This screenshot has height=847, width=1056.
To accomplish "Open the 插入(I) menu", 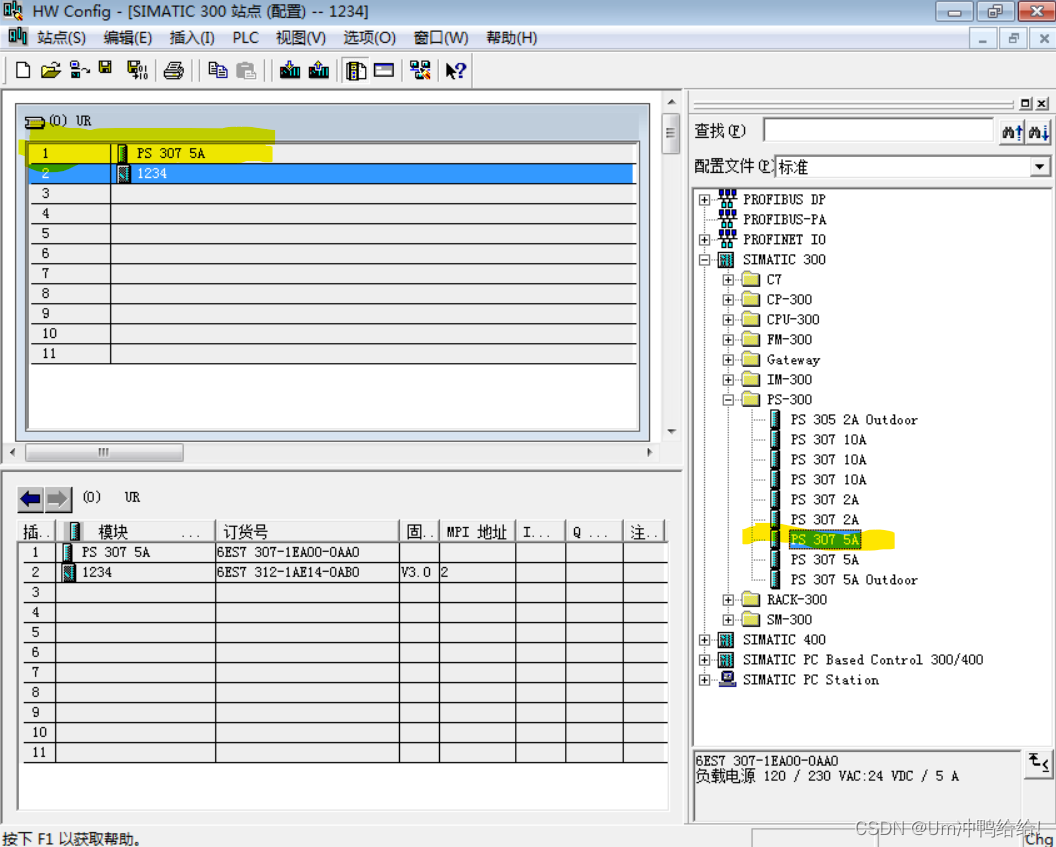I will click(x=192, y=38).
